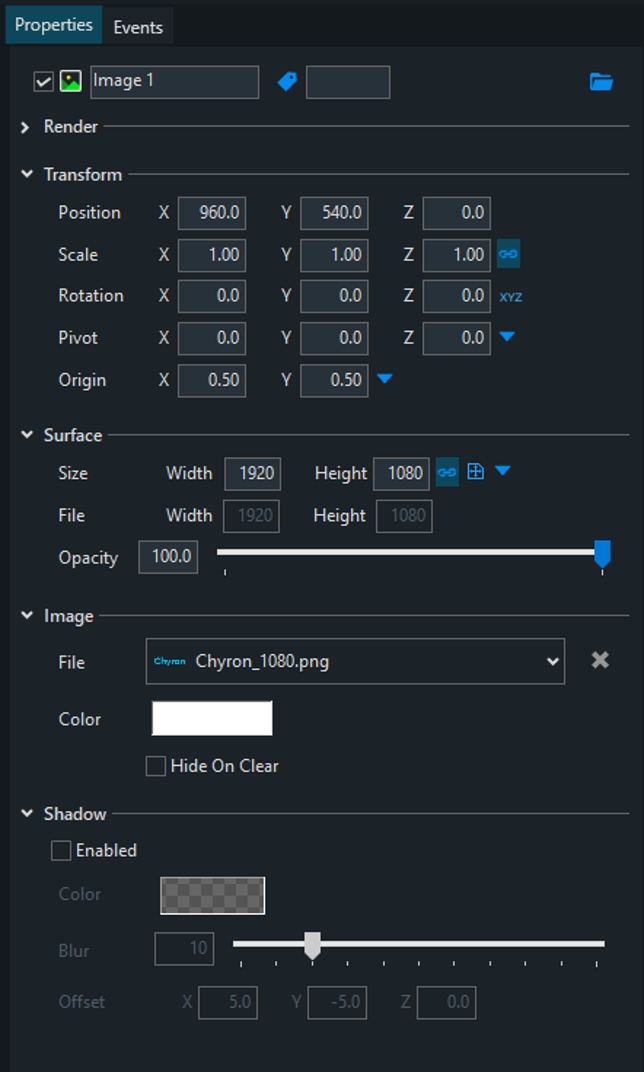Open the Chyron_1080.png file dropdown

point(552,661)
